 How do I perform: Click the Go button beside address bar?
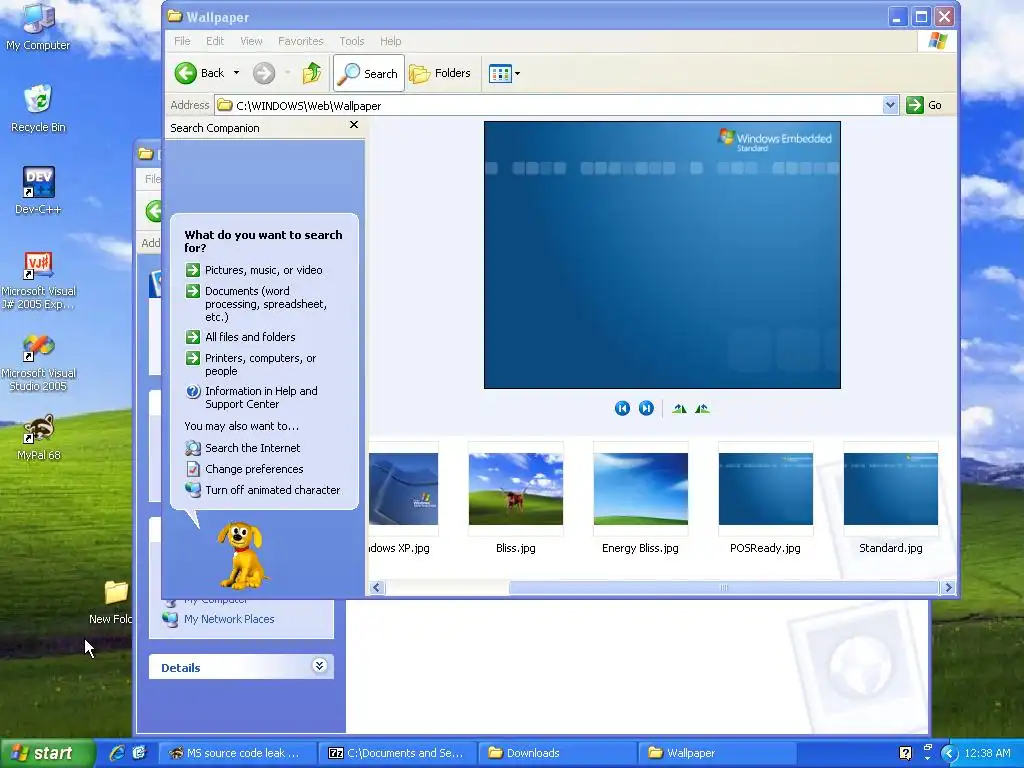pos(924,105)
